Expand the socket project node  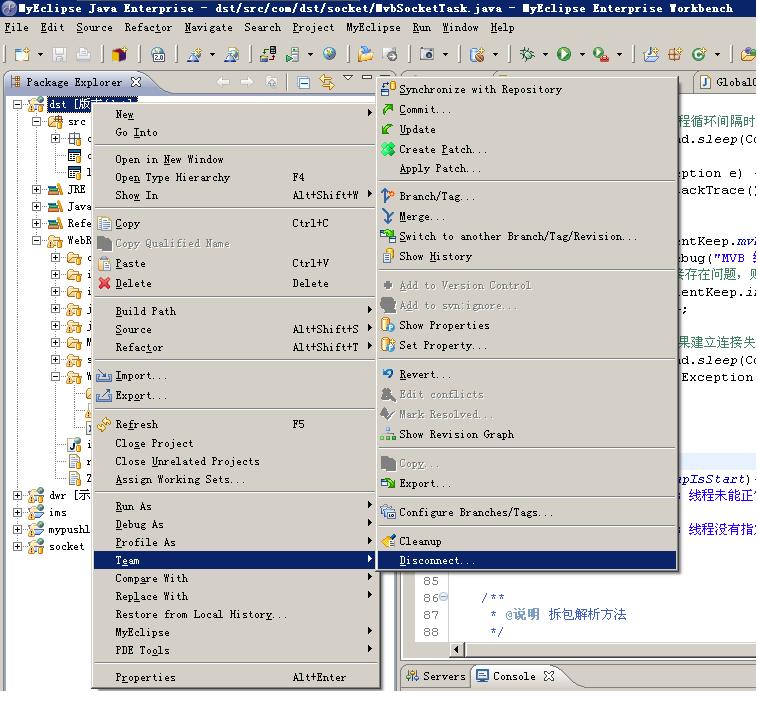[x=17, y=546]
